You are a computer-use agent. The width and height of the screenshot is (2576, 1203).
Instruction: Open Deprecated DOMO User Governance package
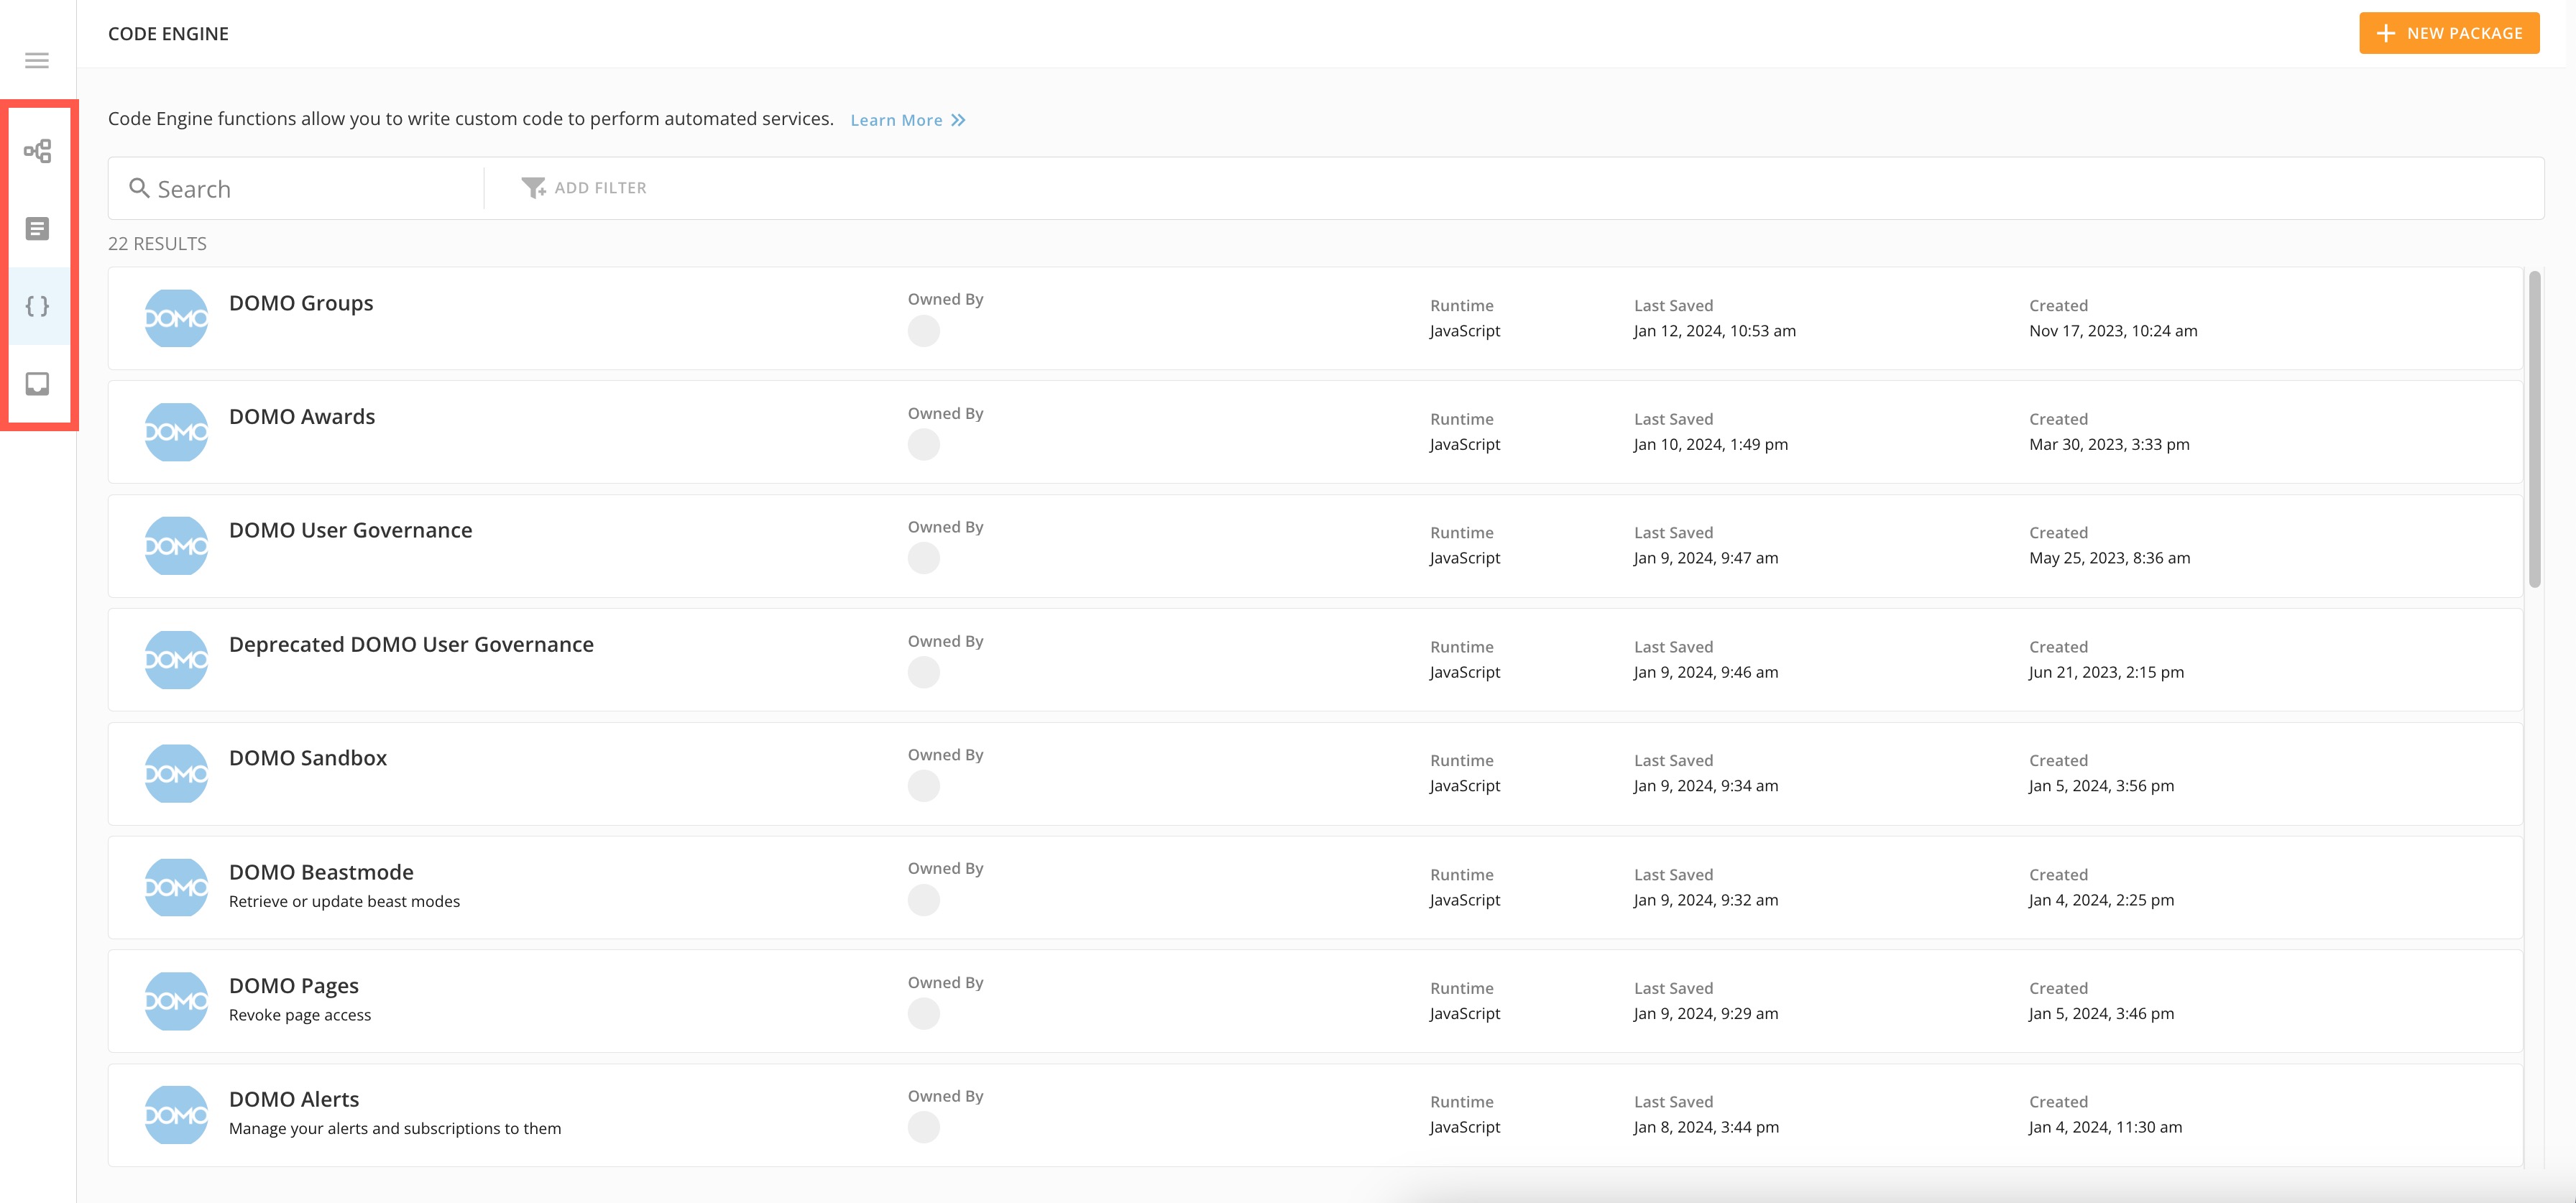(x=411, y=645)
